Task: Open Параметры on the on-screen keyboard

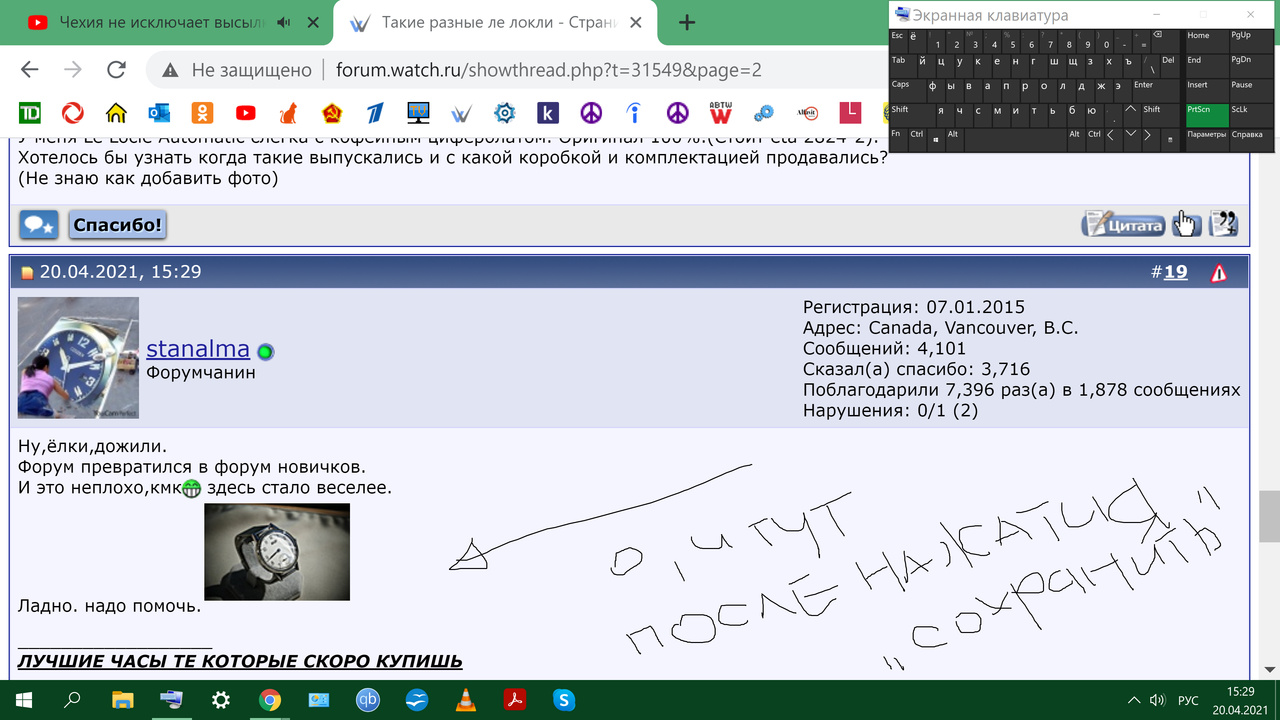Action: [1206, 134]
